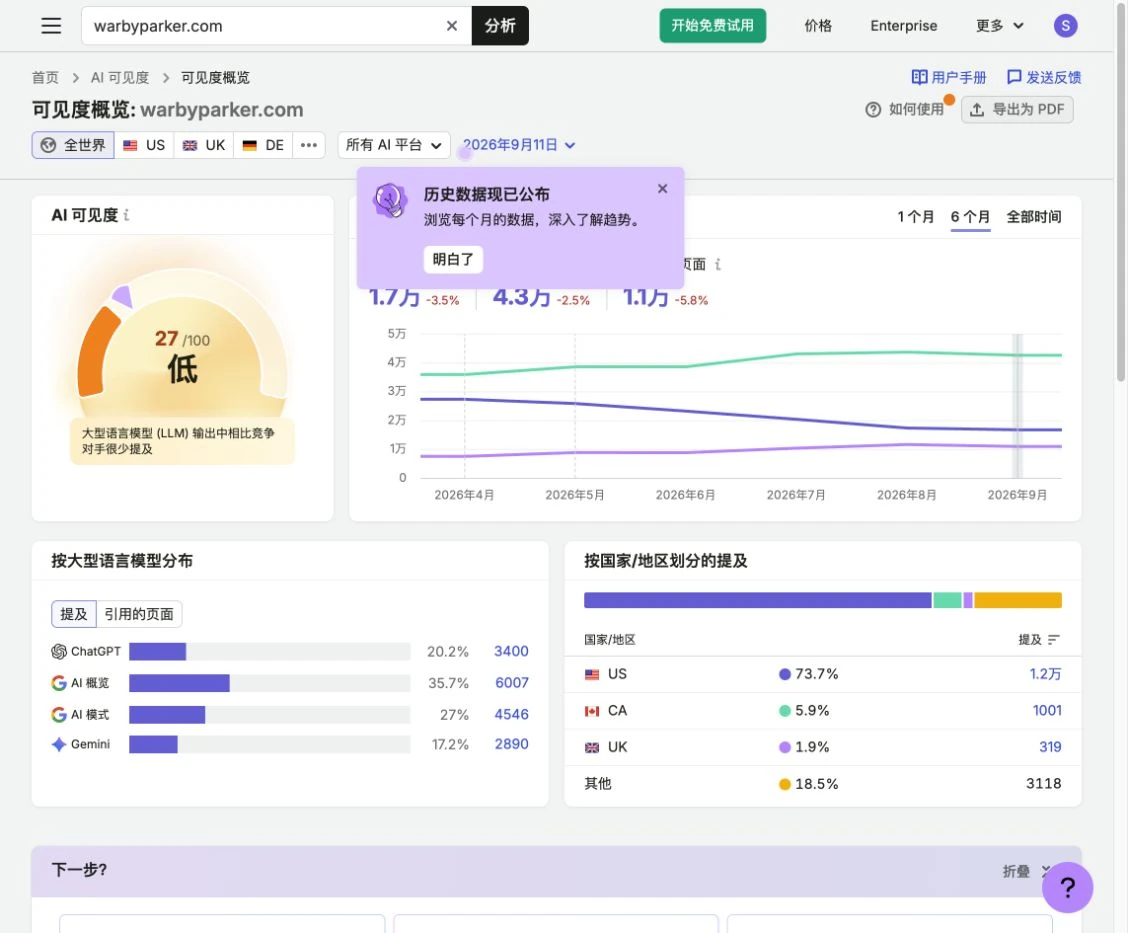Select the 1 个月 time range
This screenshot has height=933, width=1128.
pyautogui.click(x=915, y=217)
